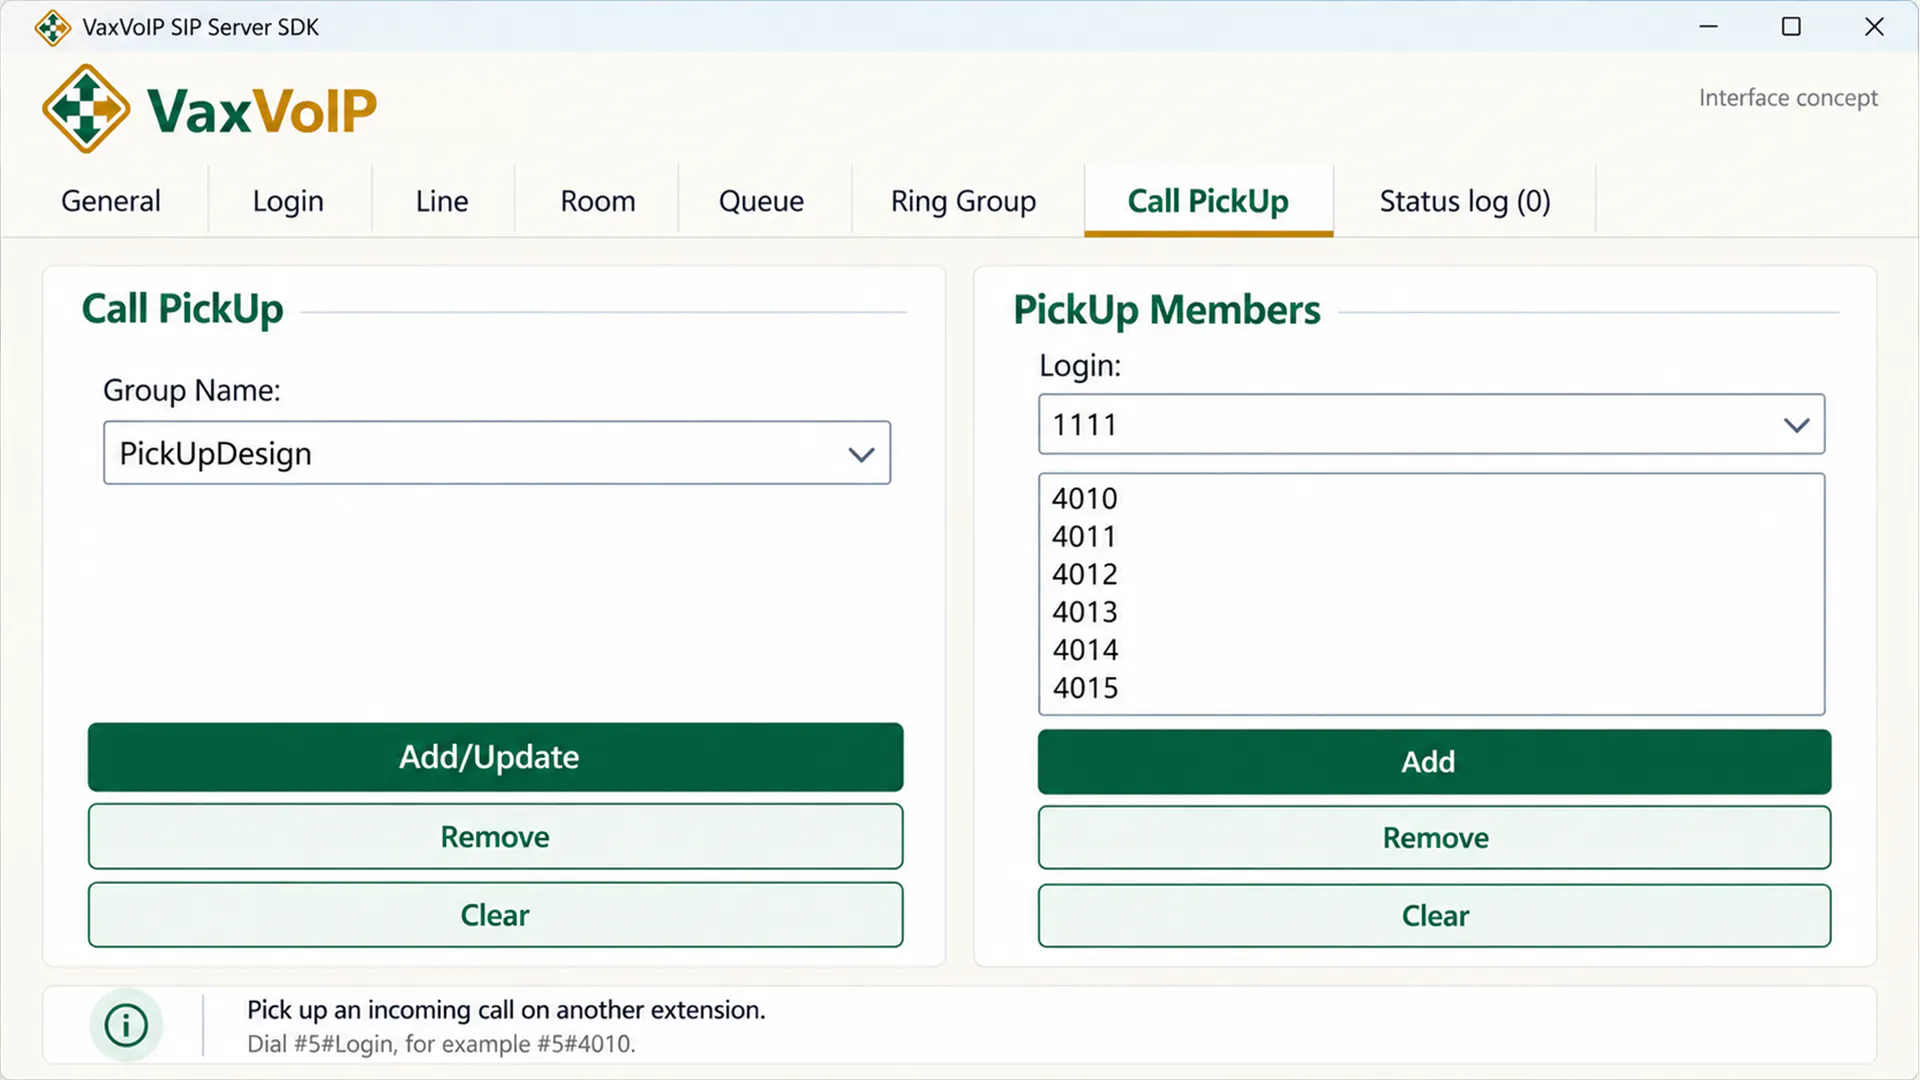
Task: Switch to the Queue tab
Action: click(x=761, y=201)
